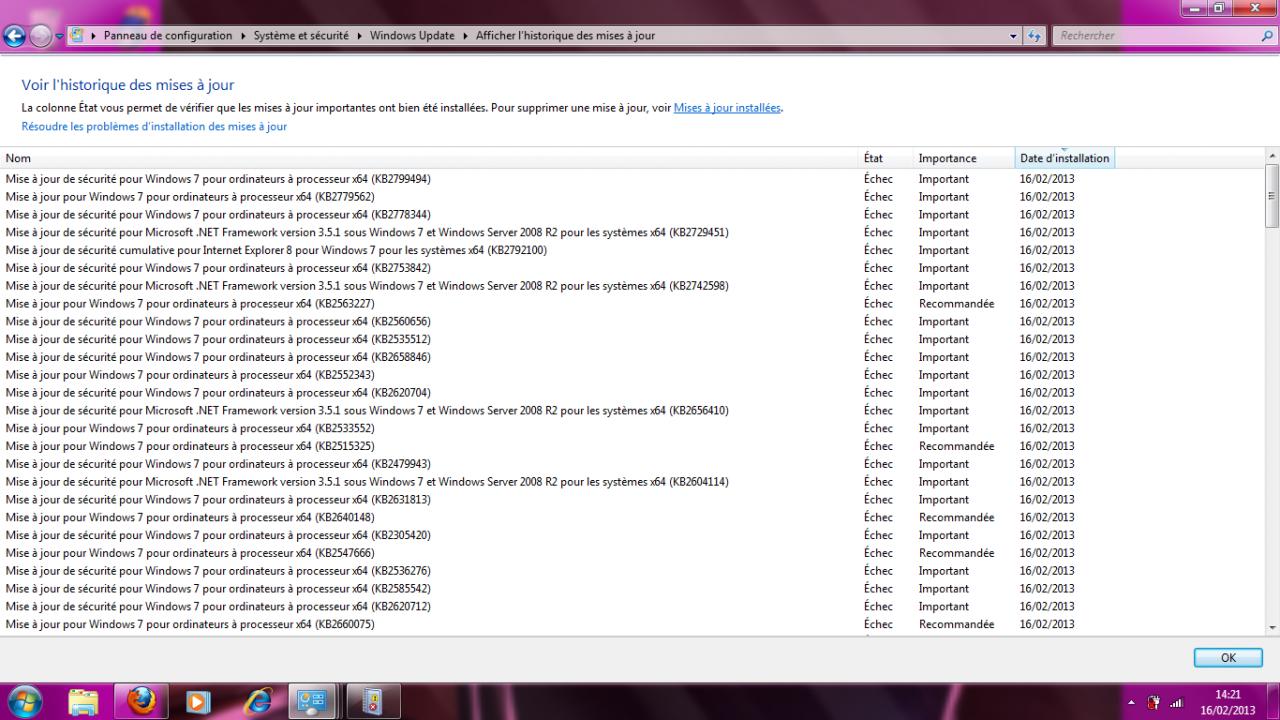The height and width of the screenshot is (720, 1280).
Task: Select the update row KB2533552
Action: point(632,429)
